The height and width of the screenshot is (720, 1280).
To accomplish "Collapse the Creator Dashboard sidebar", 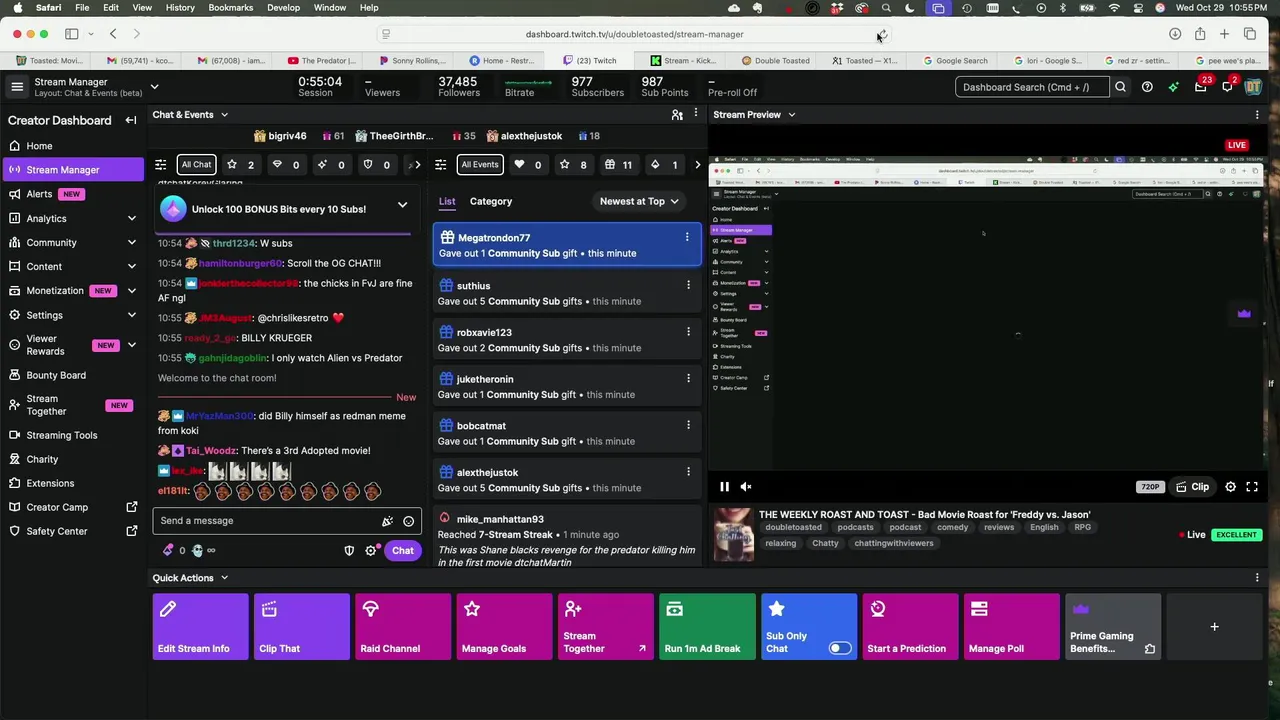I will pos(131,120).
